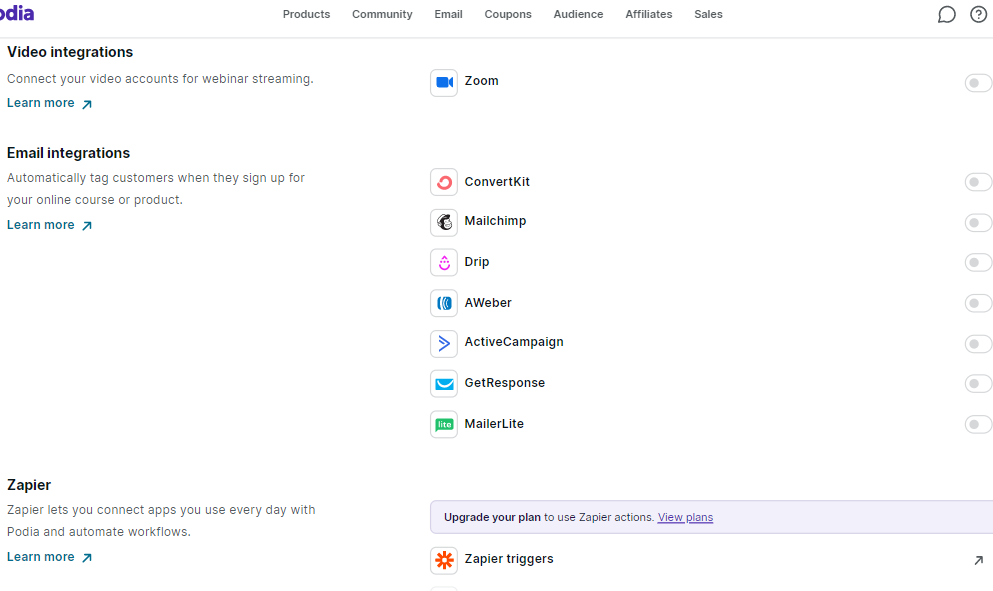Click the ConvertKit logo icon
Screen dimensions: 993x591
tap(444, 182)
